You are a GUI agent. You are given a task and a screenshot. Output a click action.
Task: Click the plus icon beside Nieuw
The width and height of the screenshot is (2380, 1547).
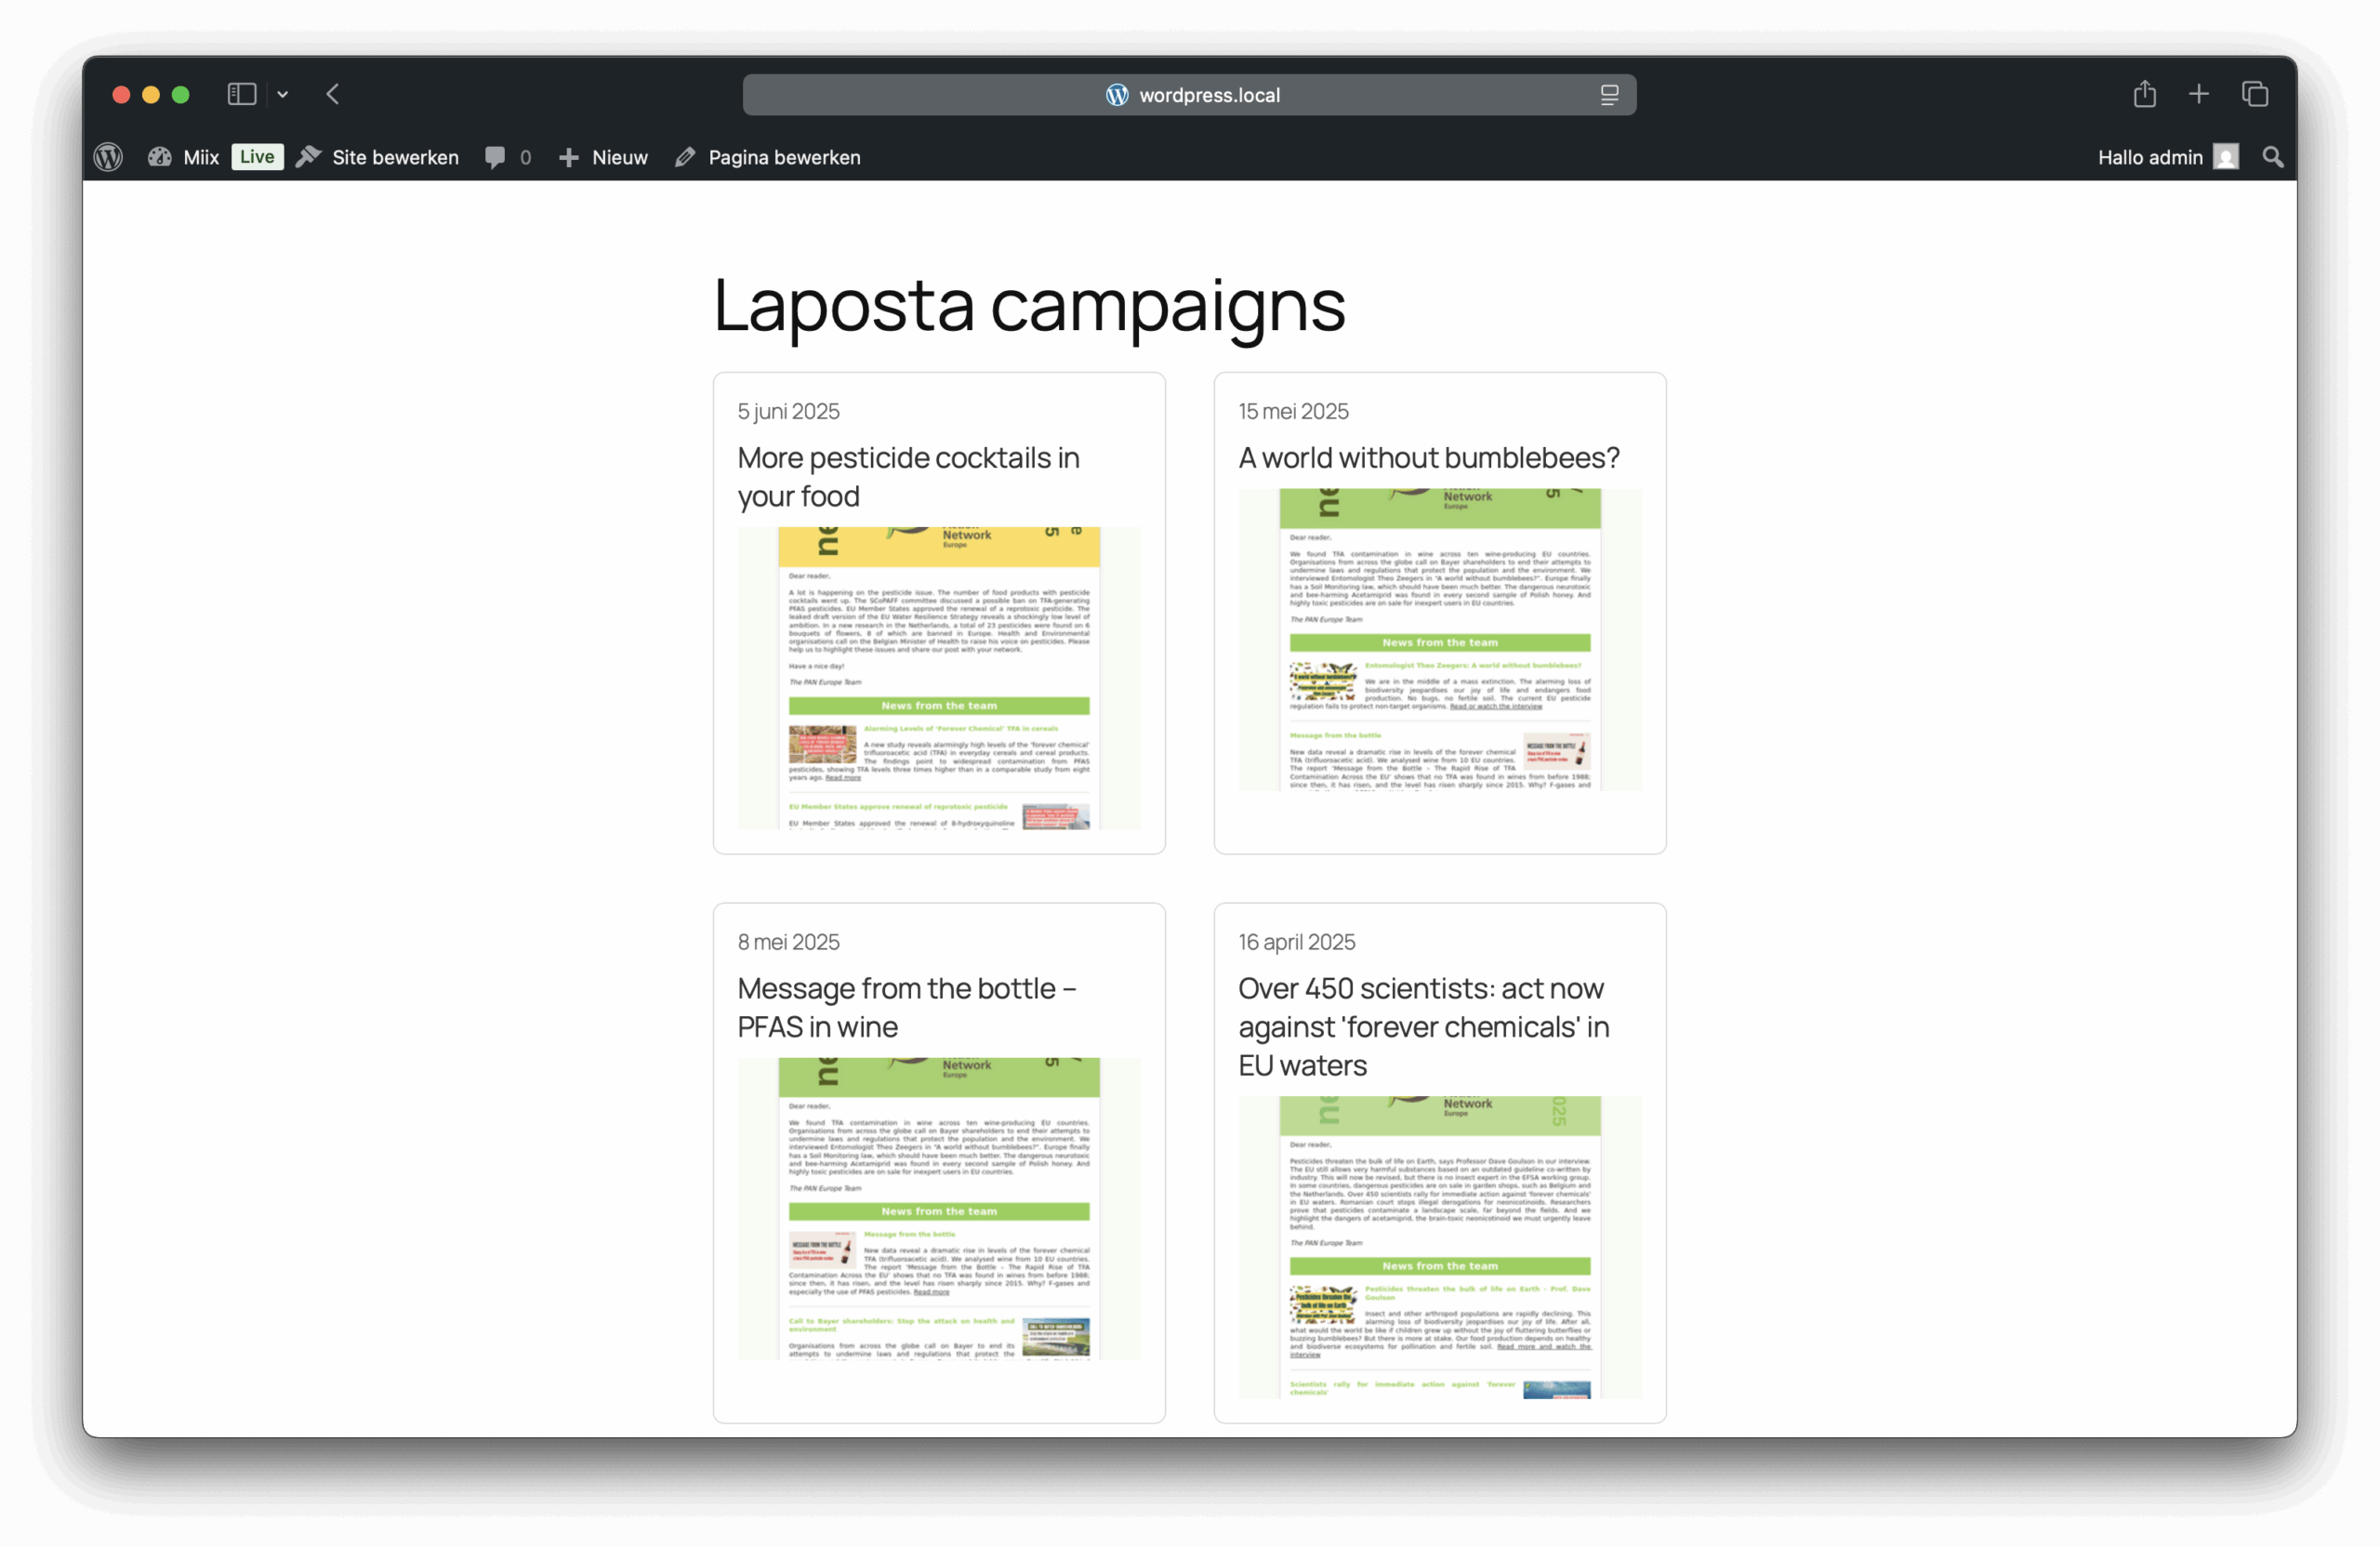pyautogui.click(x=569, y=157)
